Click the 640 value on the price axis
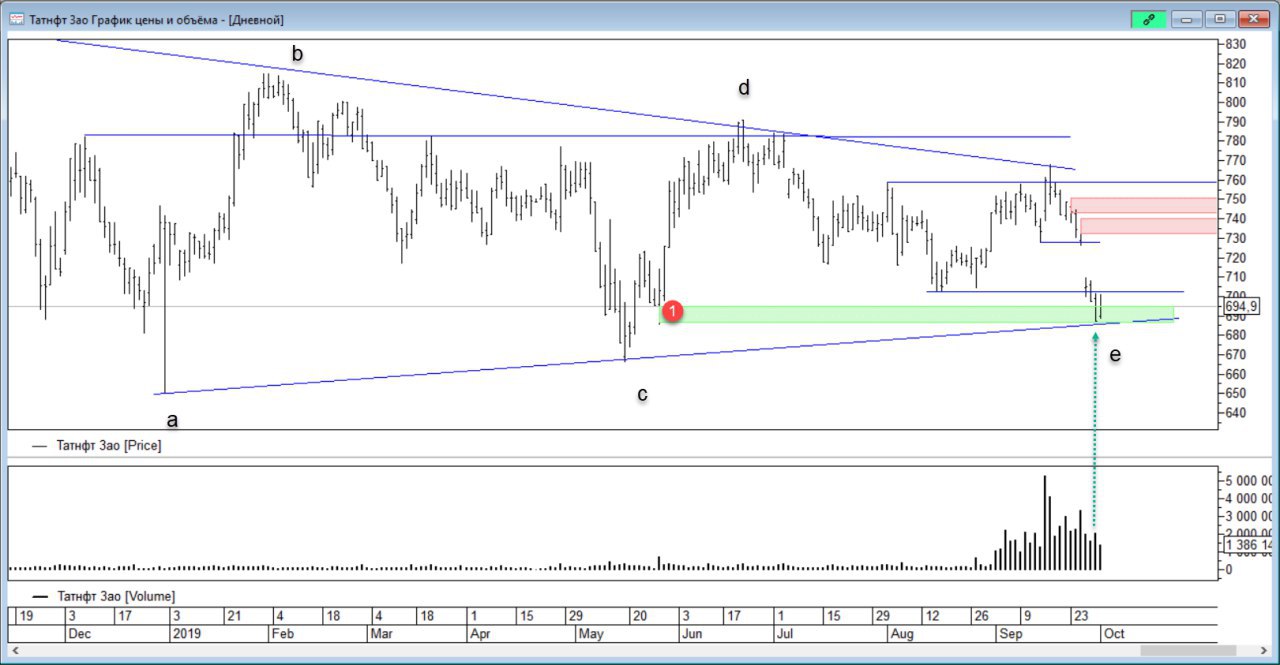The width and height of the screenshot is (1280, 665). coord(1236,413)
